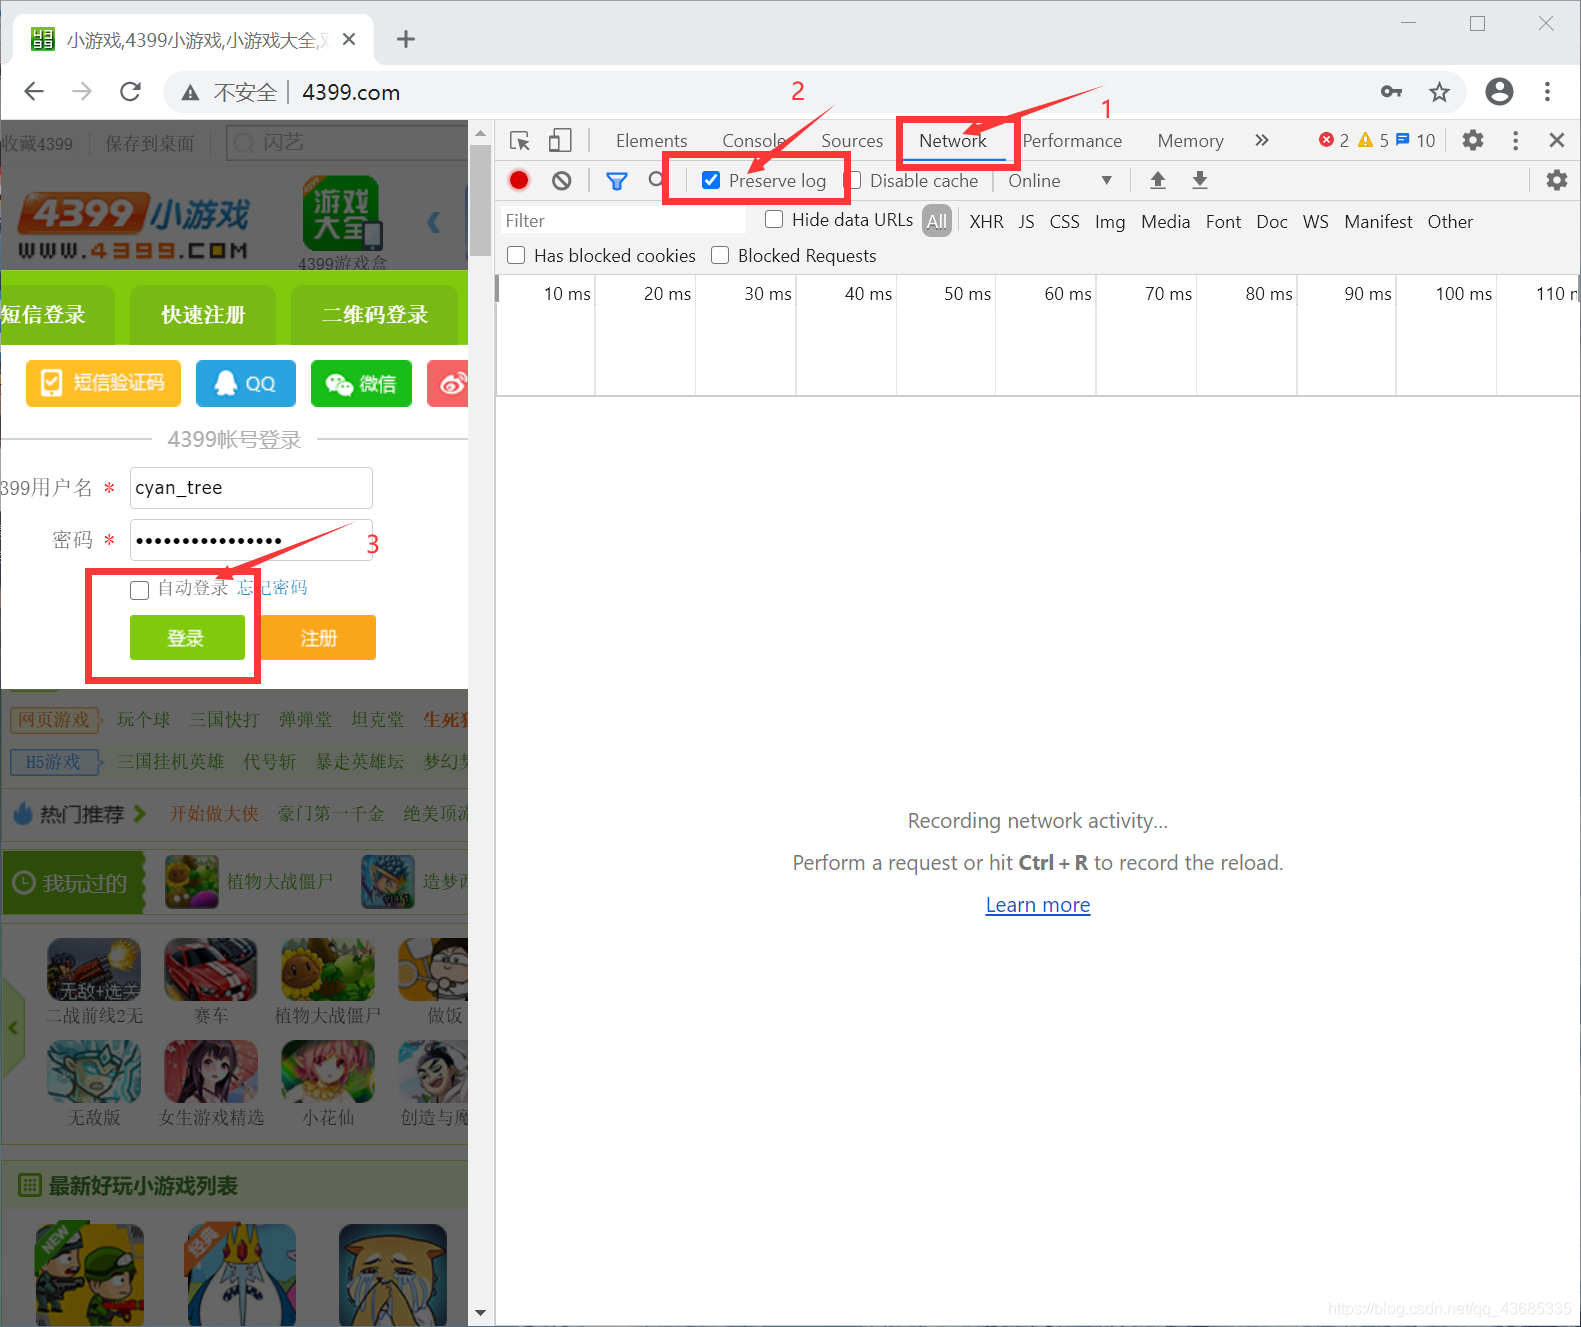Uncheck the Preserve log checkbox
This screenshot has width=1581, height=1327.
(x=711, y=180)
